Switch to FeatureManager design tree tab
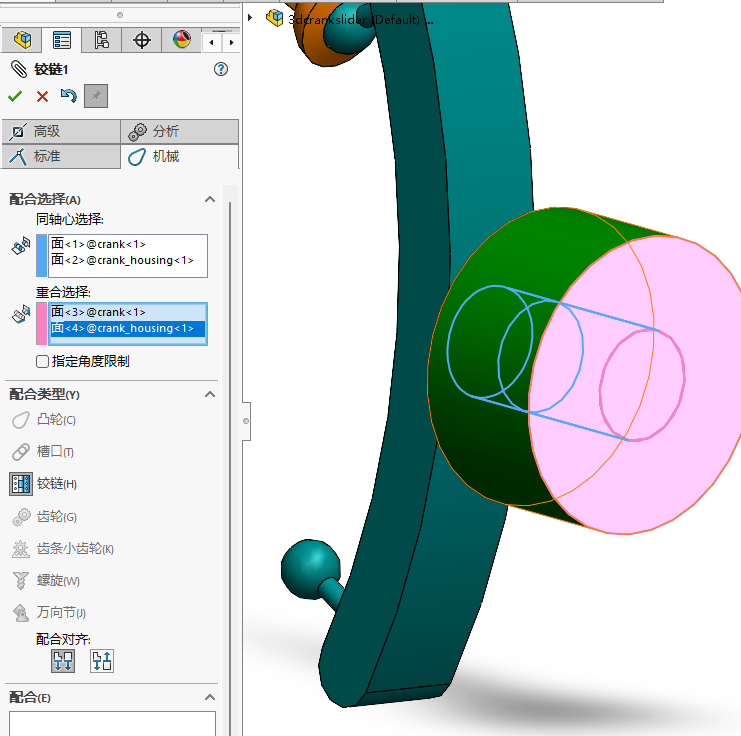741x736 pixels. click(22, 40)
